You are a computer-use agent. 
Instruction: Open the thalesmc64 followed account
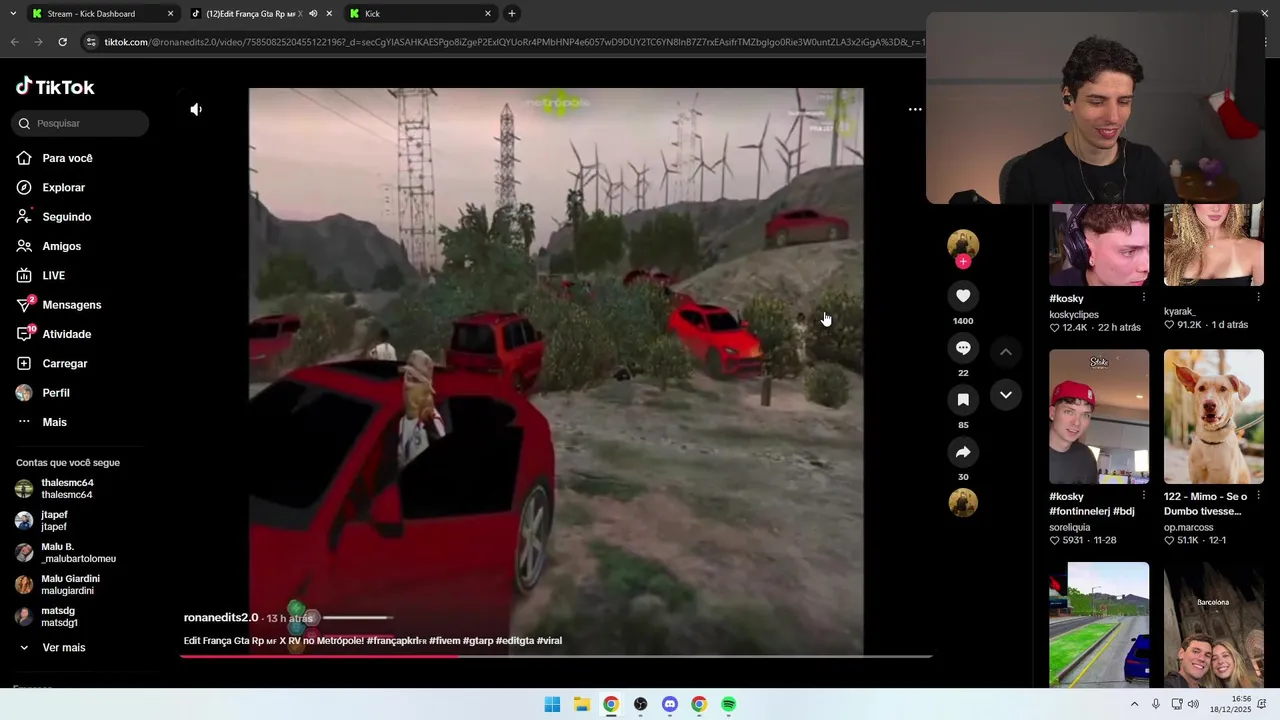pyautogui.click(x=56, y=489)
